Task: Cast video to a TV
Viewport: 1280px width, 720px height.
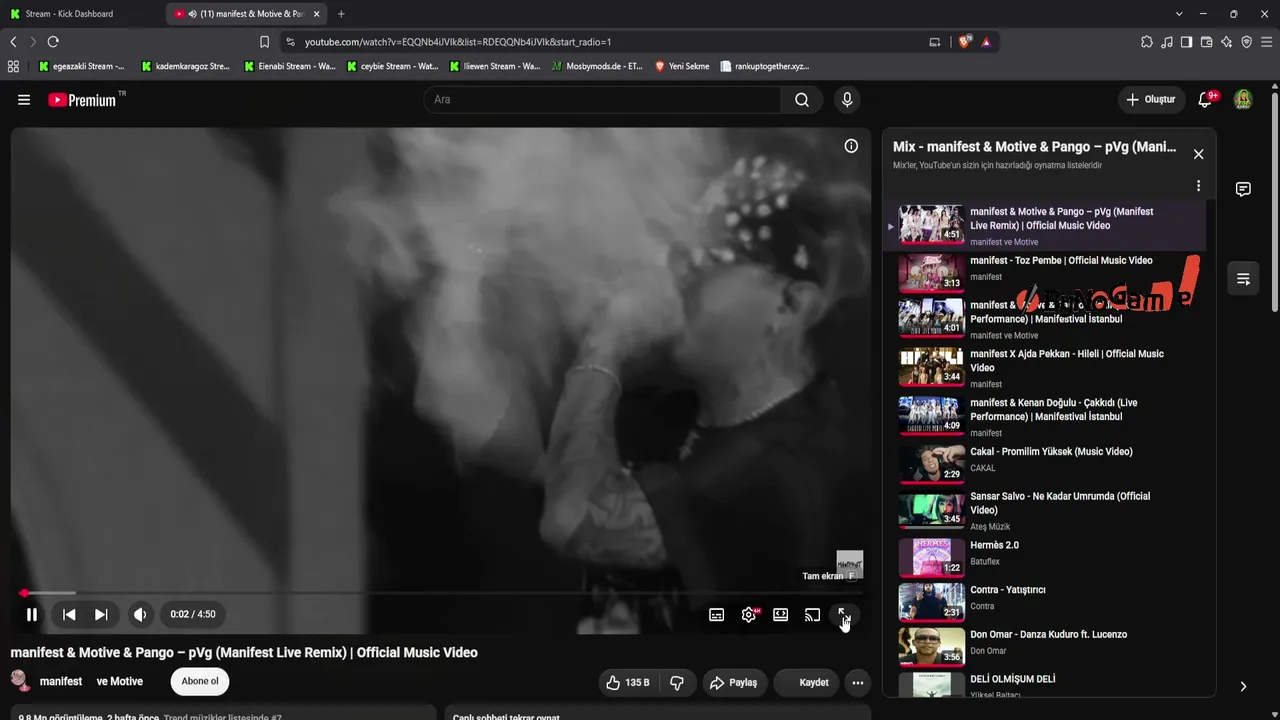Action: pos(813,615)
